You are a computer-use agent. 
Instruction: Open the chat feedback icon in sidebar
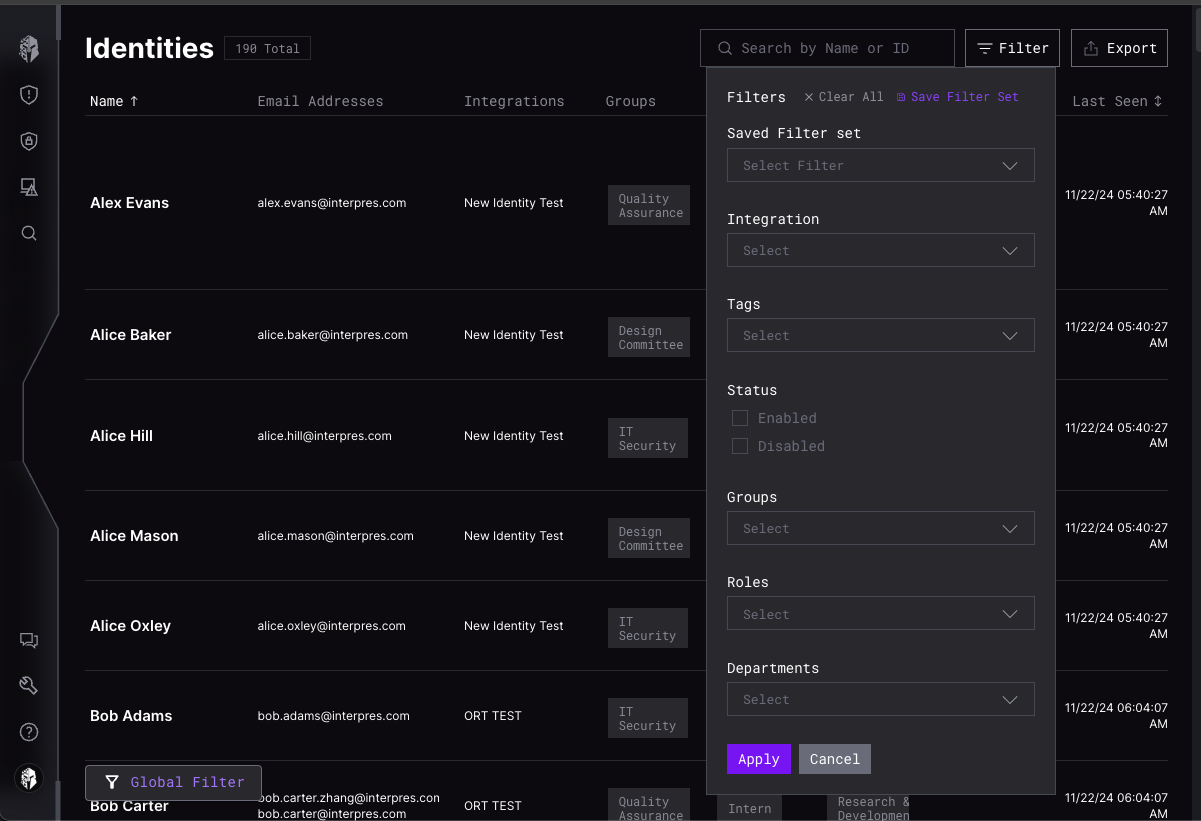pyautogui.click(x=29, y=640)
